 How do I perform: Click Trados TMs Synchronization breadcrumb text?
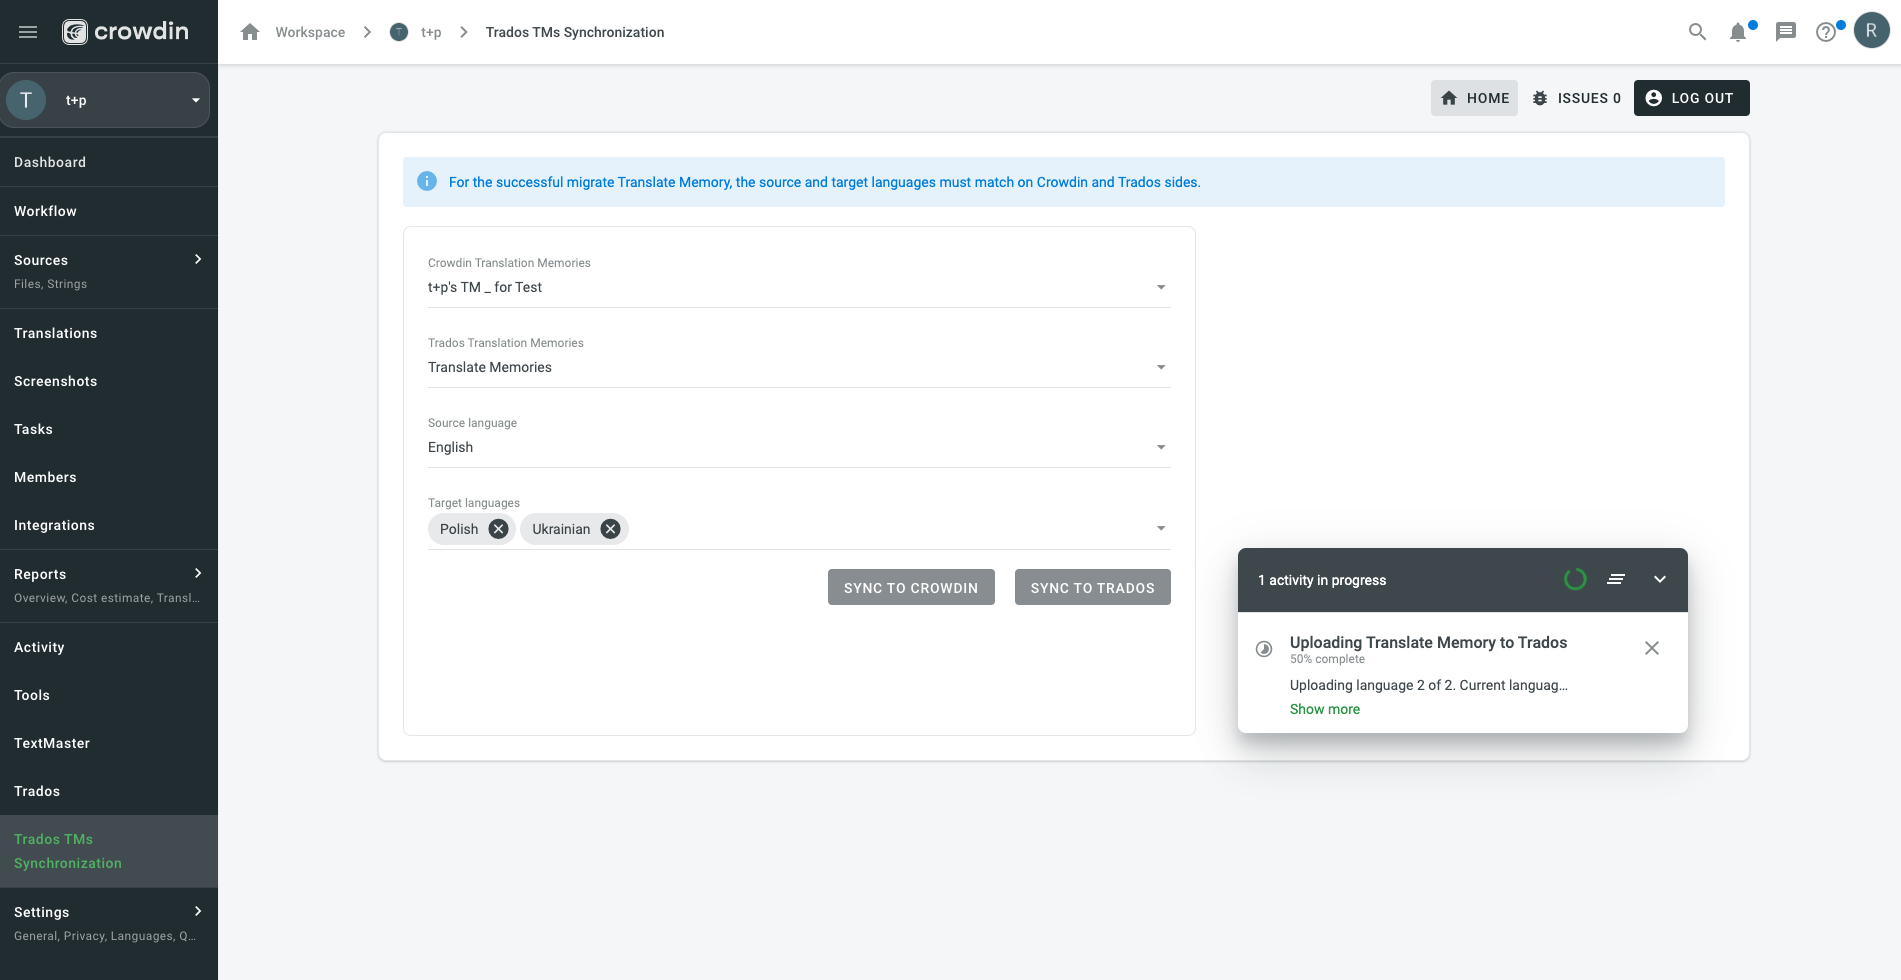tap(575, 32)
